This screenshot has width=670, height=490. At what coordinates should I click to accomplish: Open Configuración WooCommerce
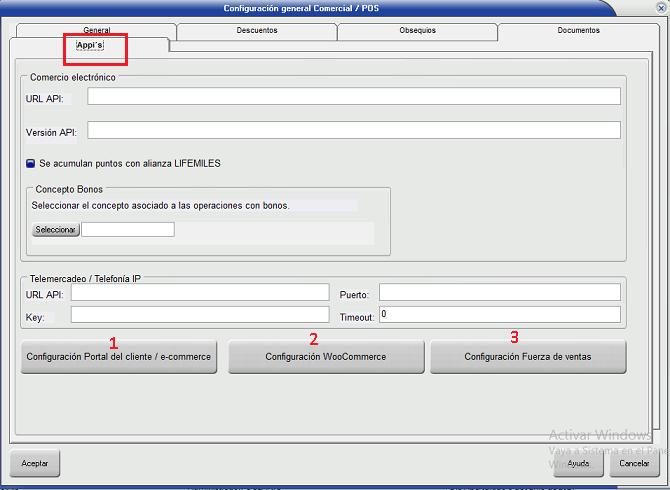325,357
